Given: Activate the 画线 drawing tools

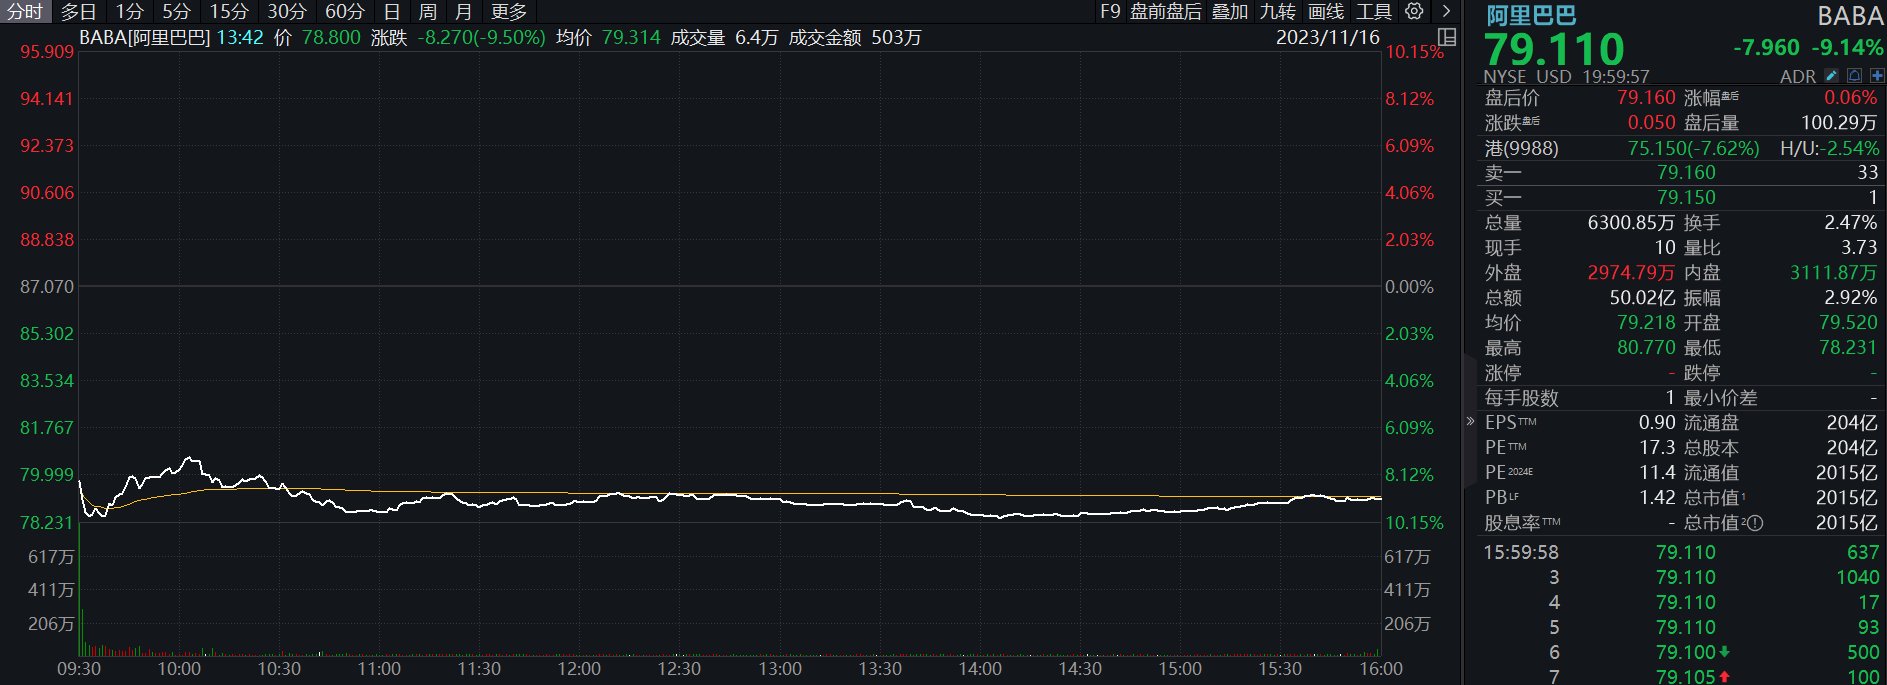Looking at the screenshot, I should 1326,12.
